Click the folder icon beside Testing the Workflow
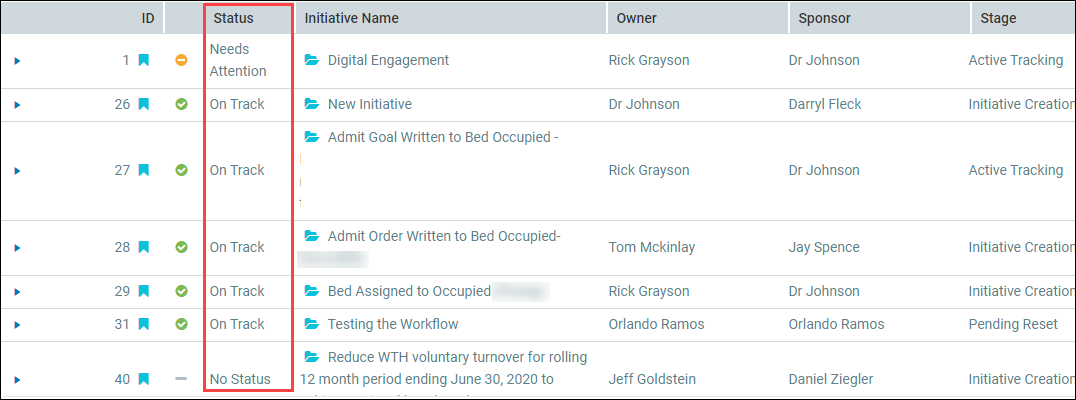The width and height of the screenshot is (1076, 400). [x=312, y=324]
